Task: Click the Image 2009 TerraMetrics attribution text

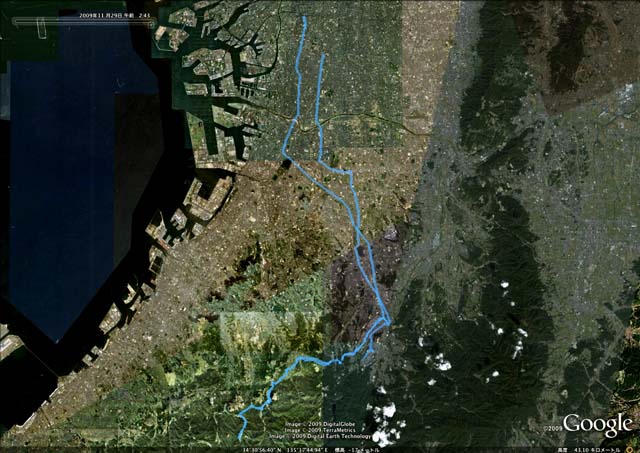Action: [x=320, y=430]
